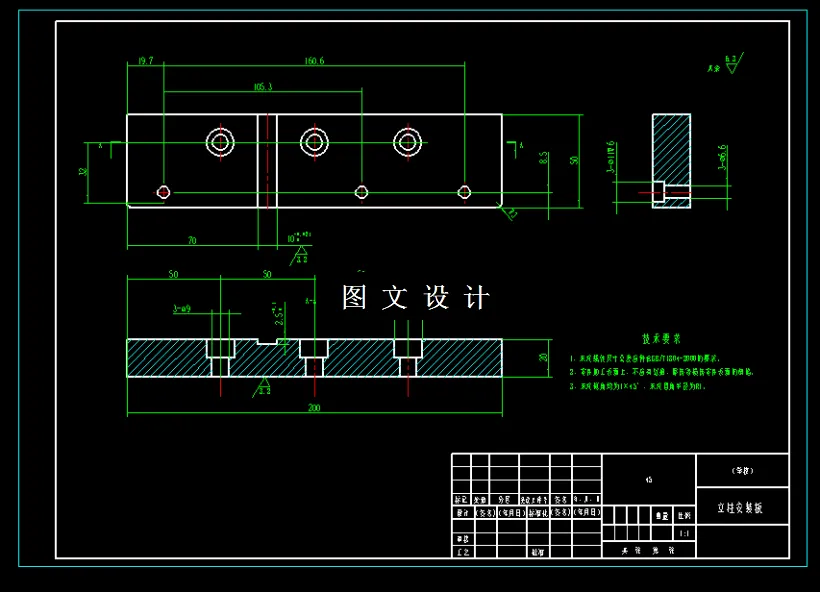Click the 比例 cell in title block
820x592 pixels.
pos(684,516)
